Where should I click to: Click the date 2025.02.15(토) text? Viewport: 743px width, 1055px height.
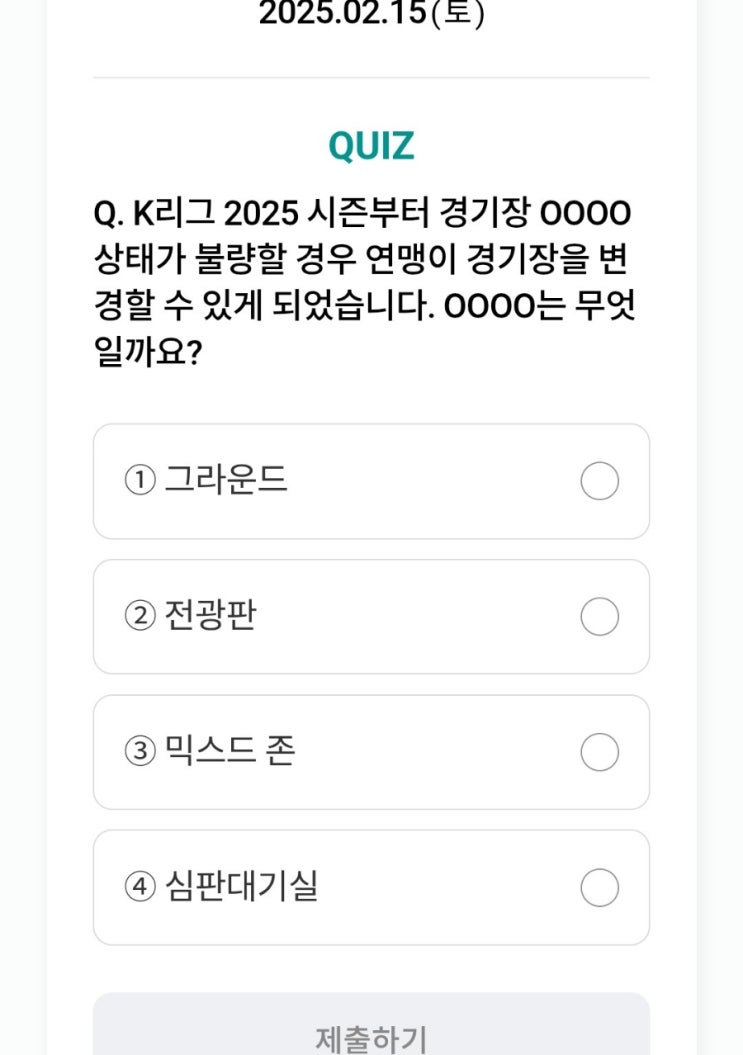pyautogui.click(x=372, y=13)
